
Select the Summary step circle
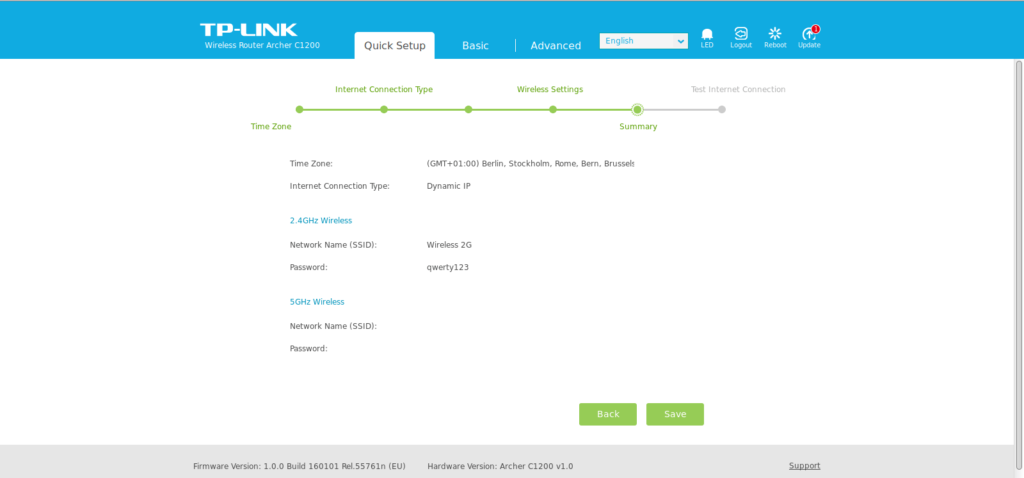coord(637,110)
